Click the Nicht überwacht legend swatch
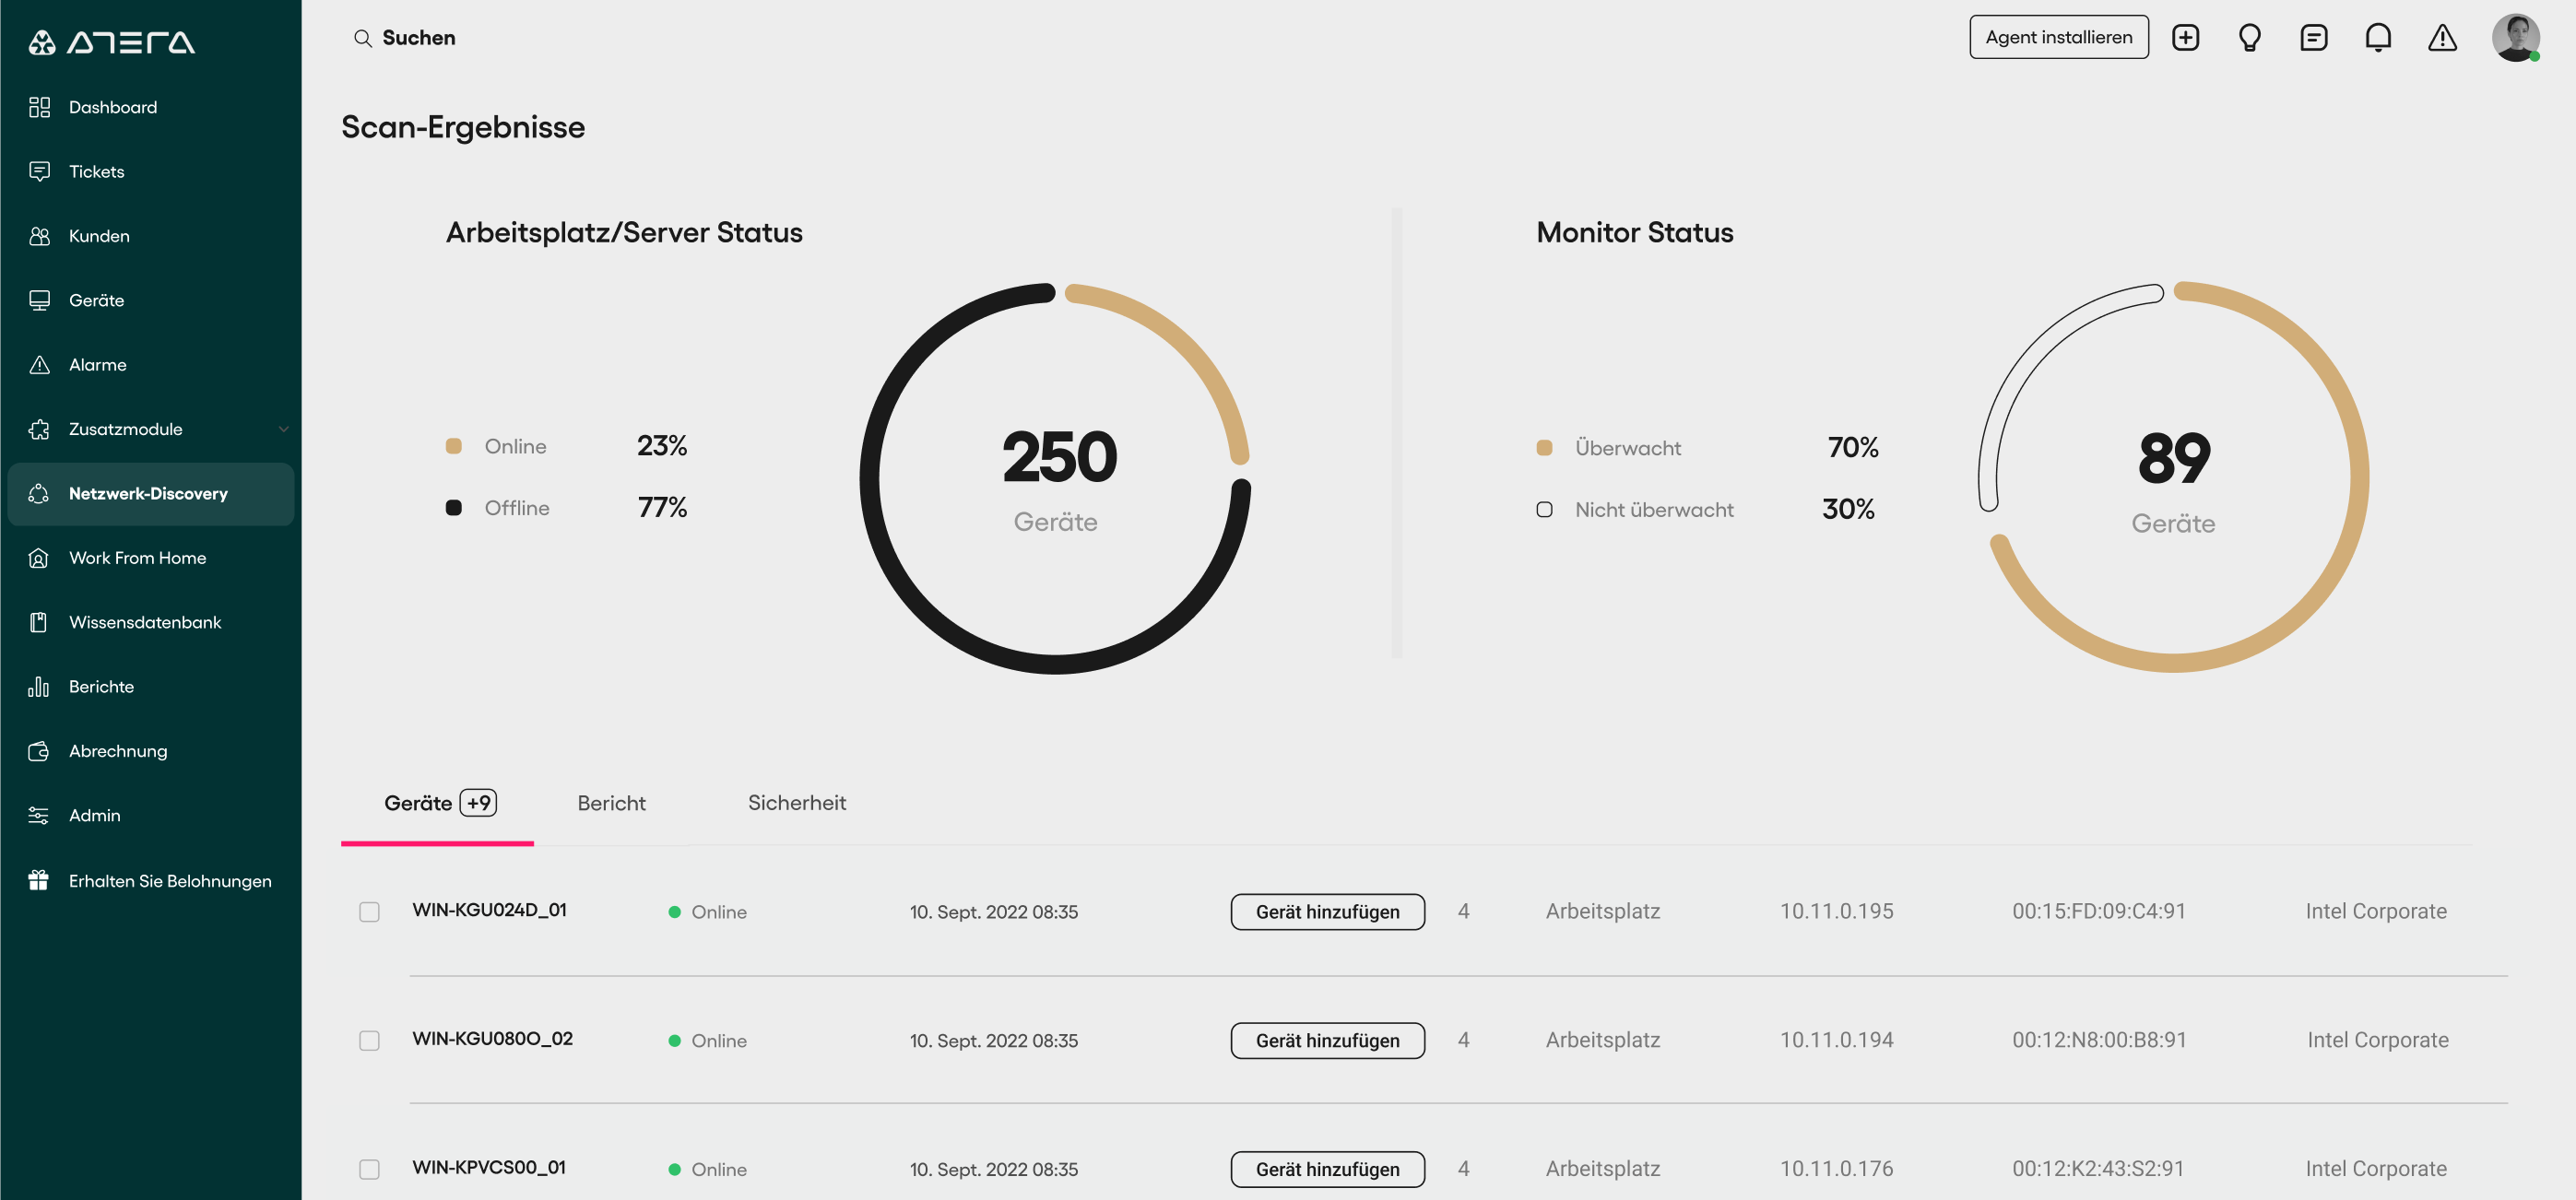The width and height of the screenshot is (2576, 1200). coord(1544,510)
